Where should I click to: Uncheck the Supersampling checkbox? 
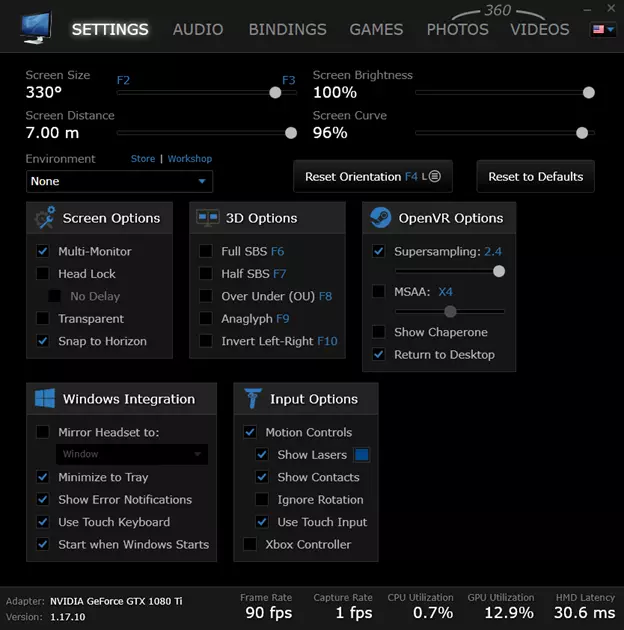[x=378, y=251]
